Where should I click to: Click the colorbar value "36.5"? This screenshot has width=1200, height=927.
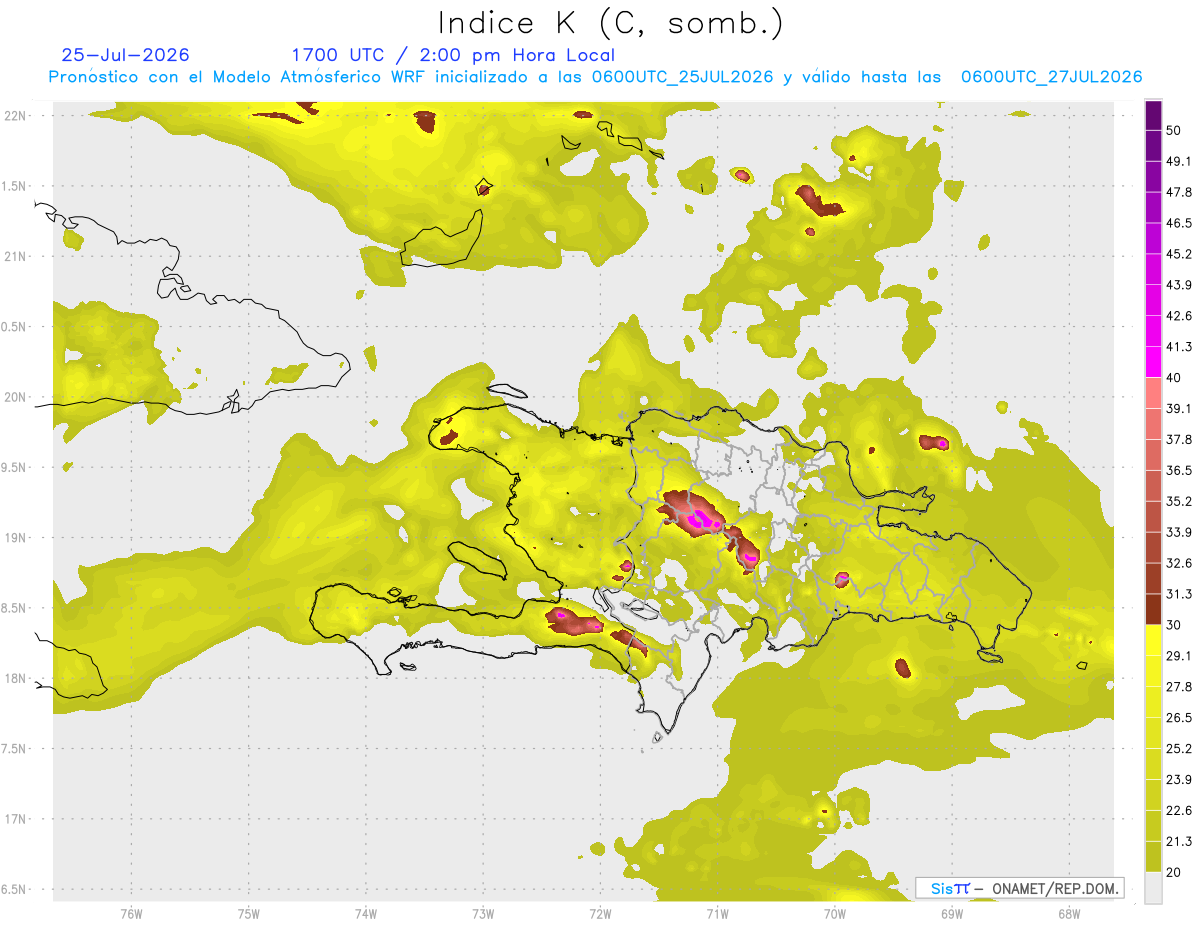point(1178,470)
